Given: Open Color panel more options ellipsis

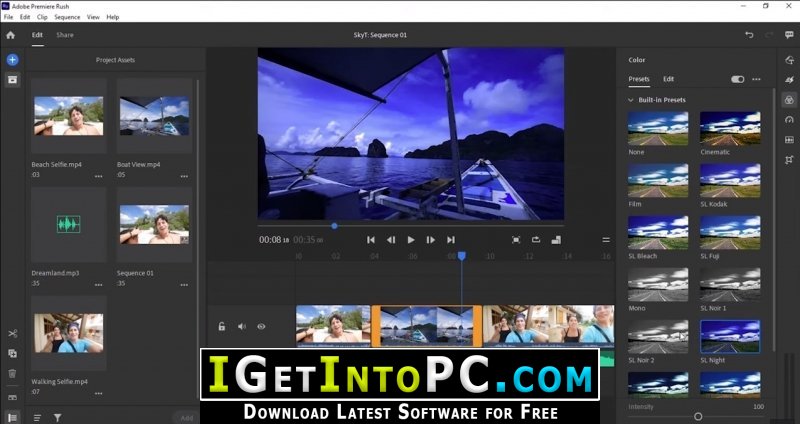Looking at the screenshot, I should (757, 79).
